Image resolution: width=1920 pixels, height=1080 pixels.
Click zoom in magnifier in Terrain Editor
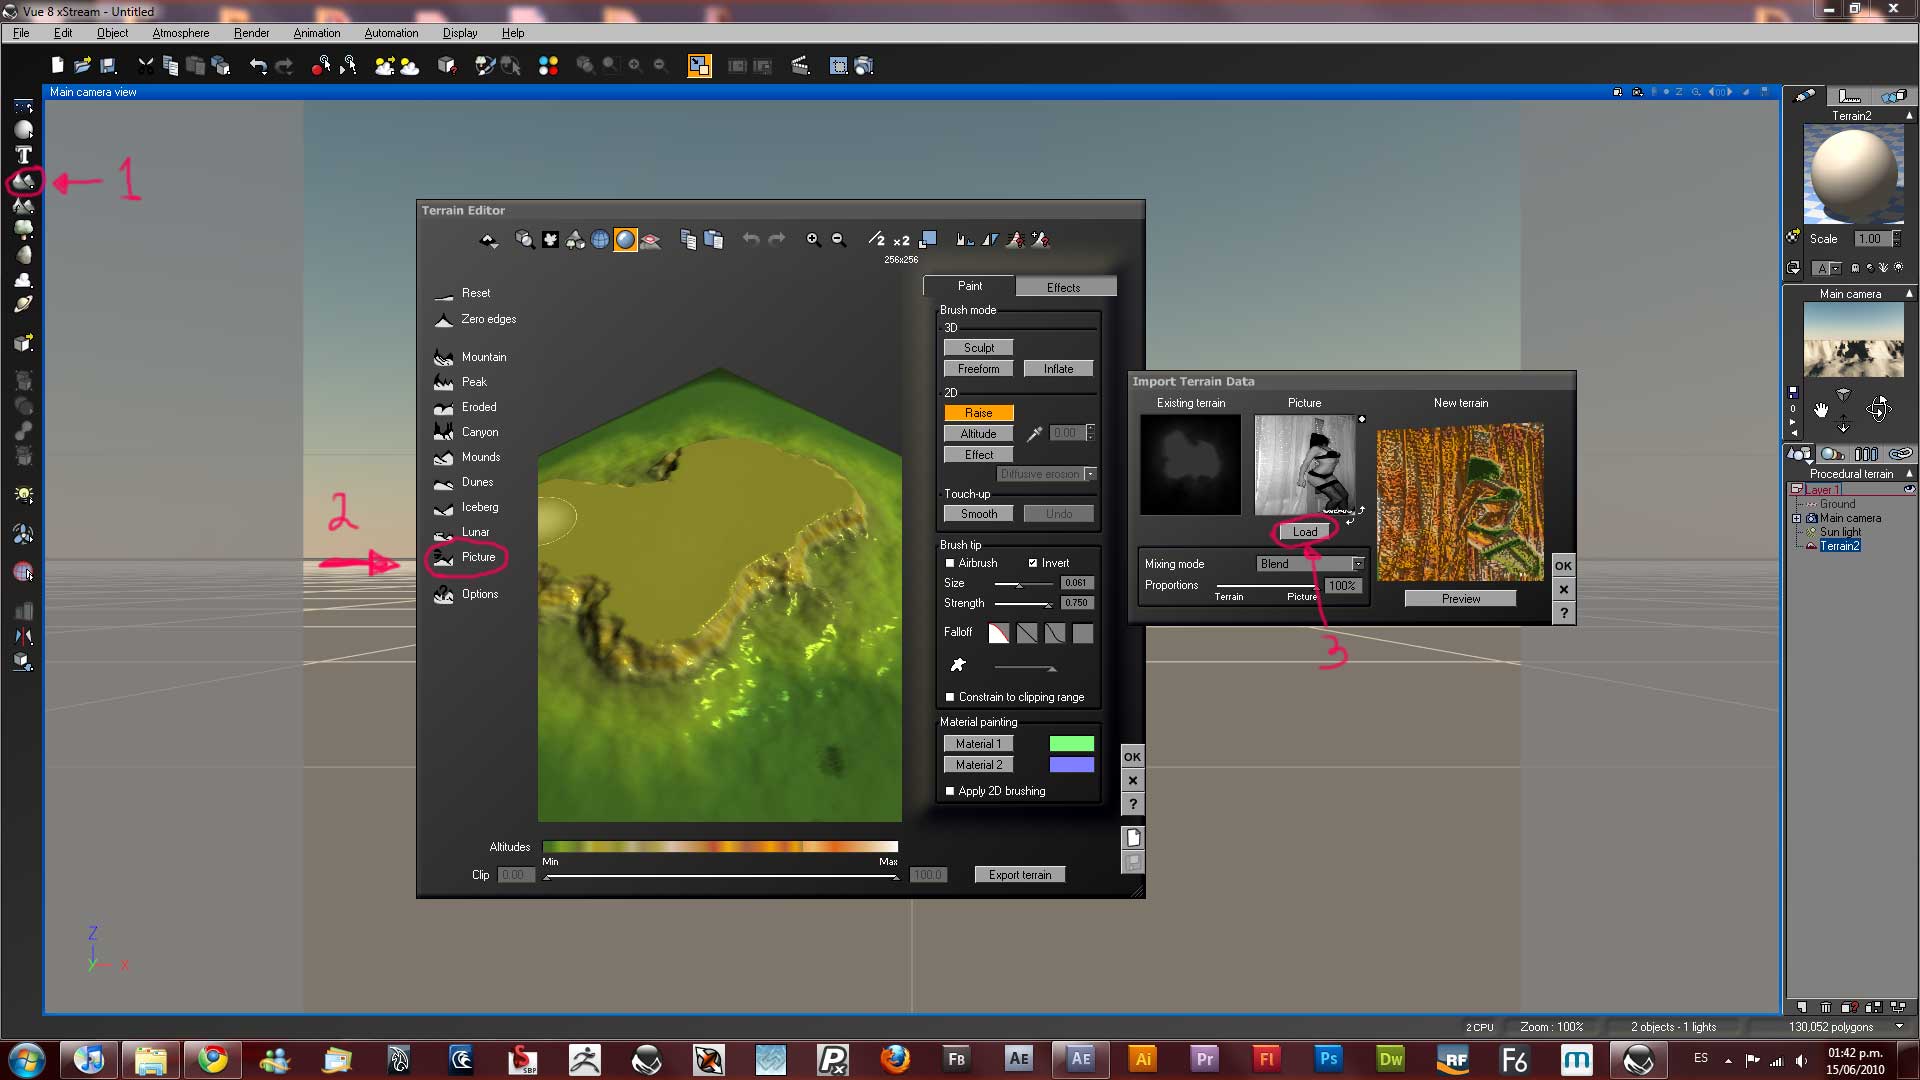[813, 240]
